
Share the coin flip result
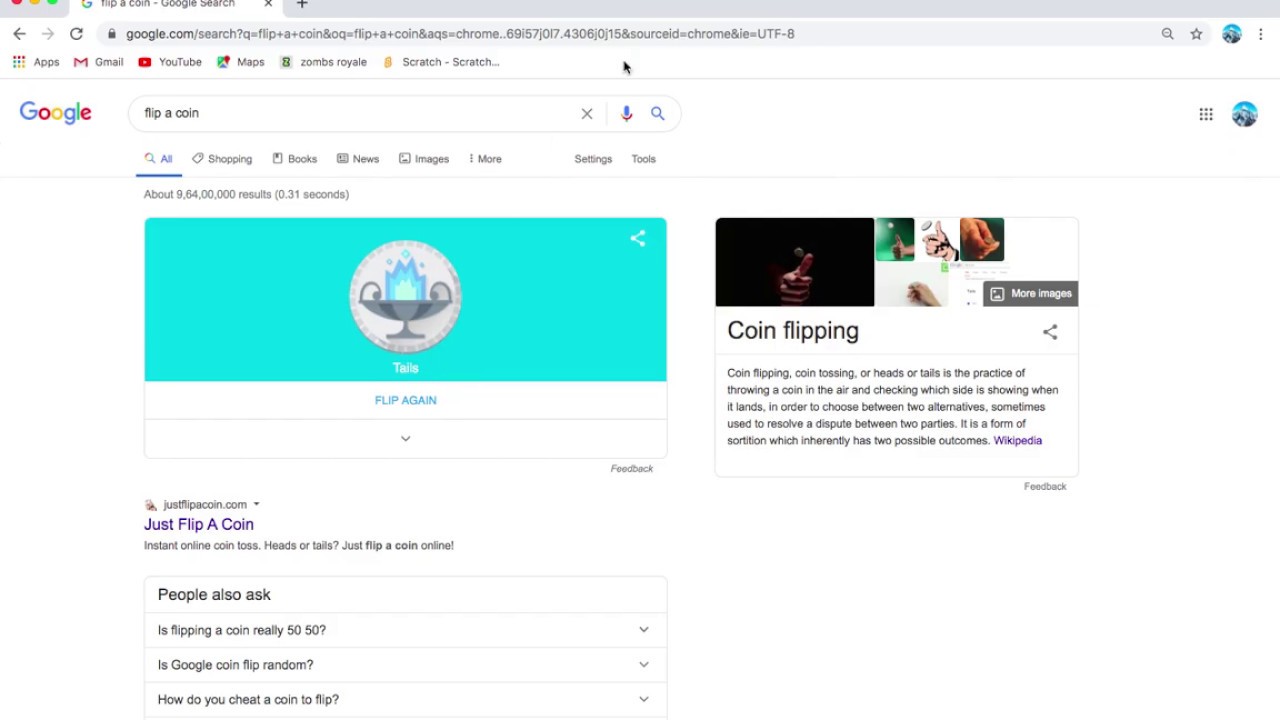(638, 238)
